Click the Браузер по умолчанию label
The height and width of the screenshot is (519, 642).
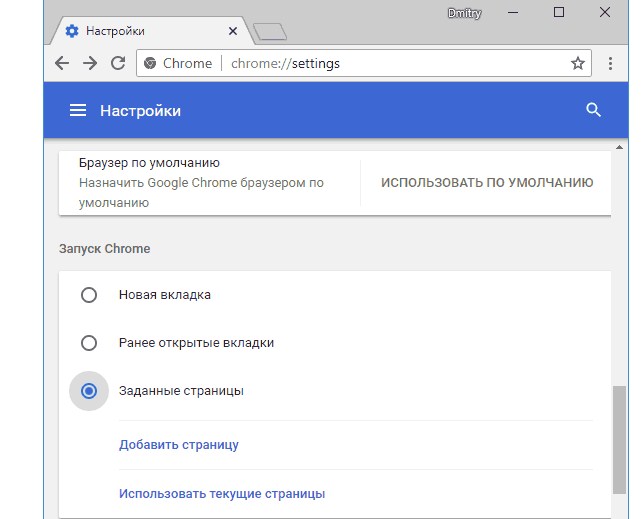click(x=149, y=162)
